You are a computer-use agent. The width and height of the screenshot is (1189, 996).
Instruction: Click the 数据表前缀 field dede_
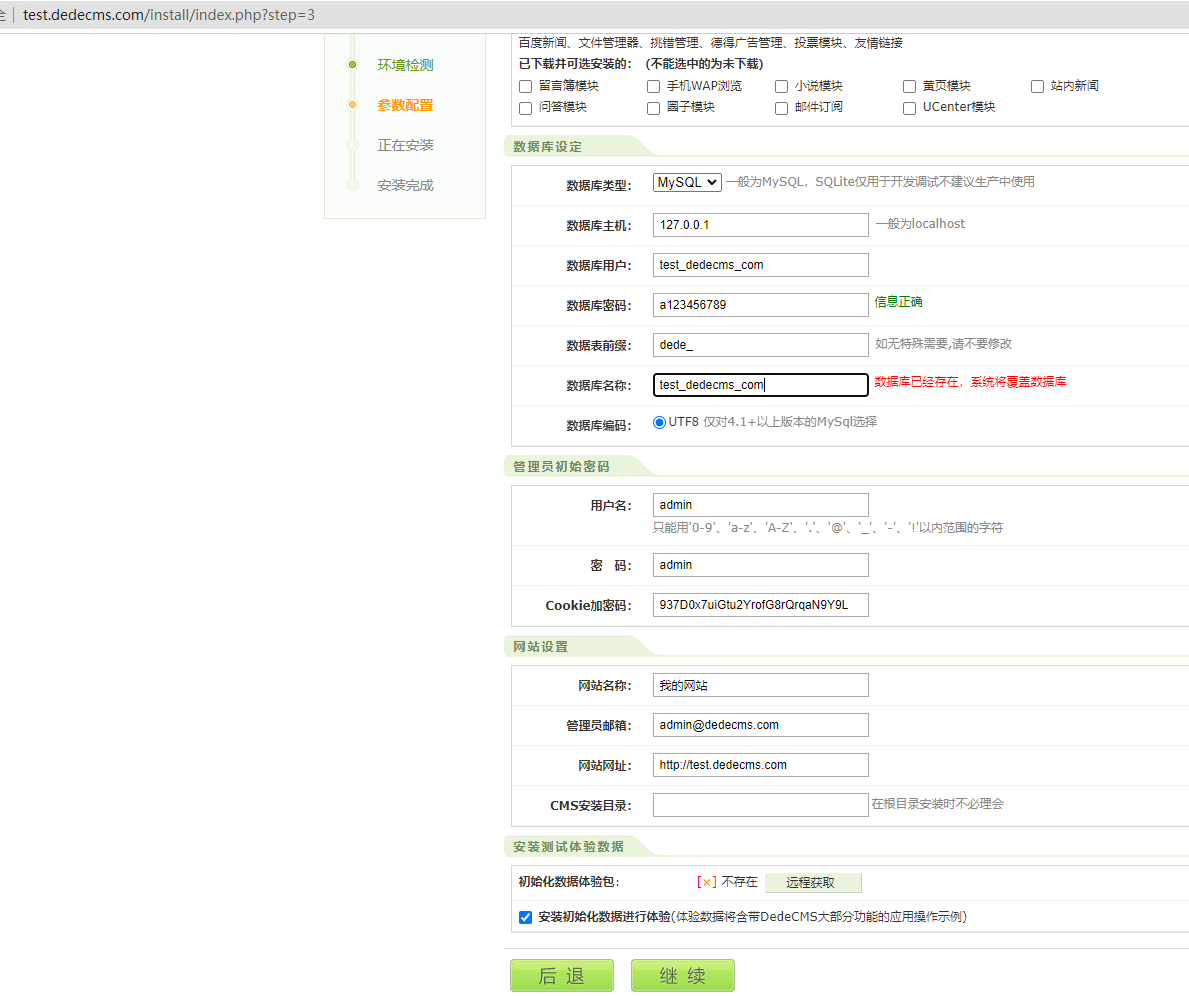click(x=761, y=345)
